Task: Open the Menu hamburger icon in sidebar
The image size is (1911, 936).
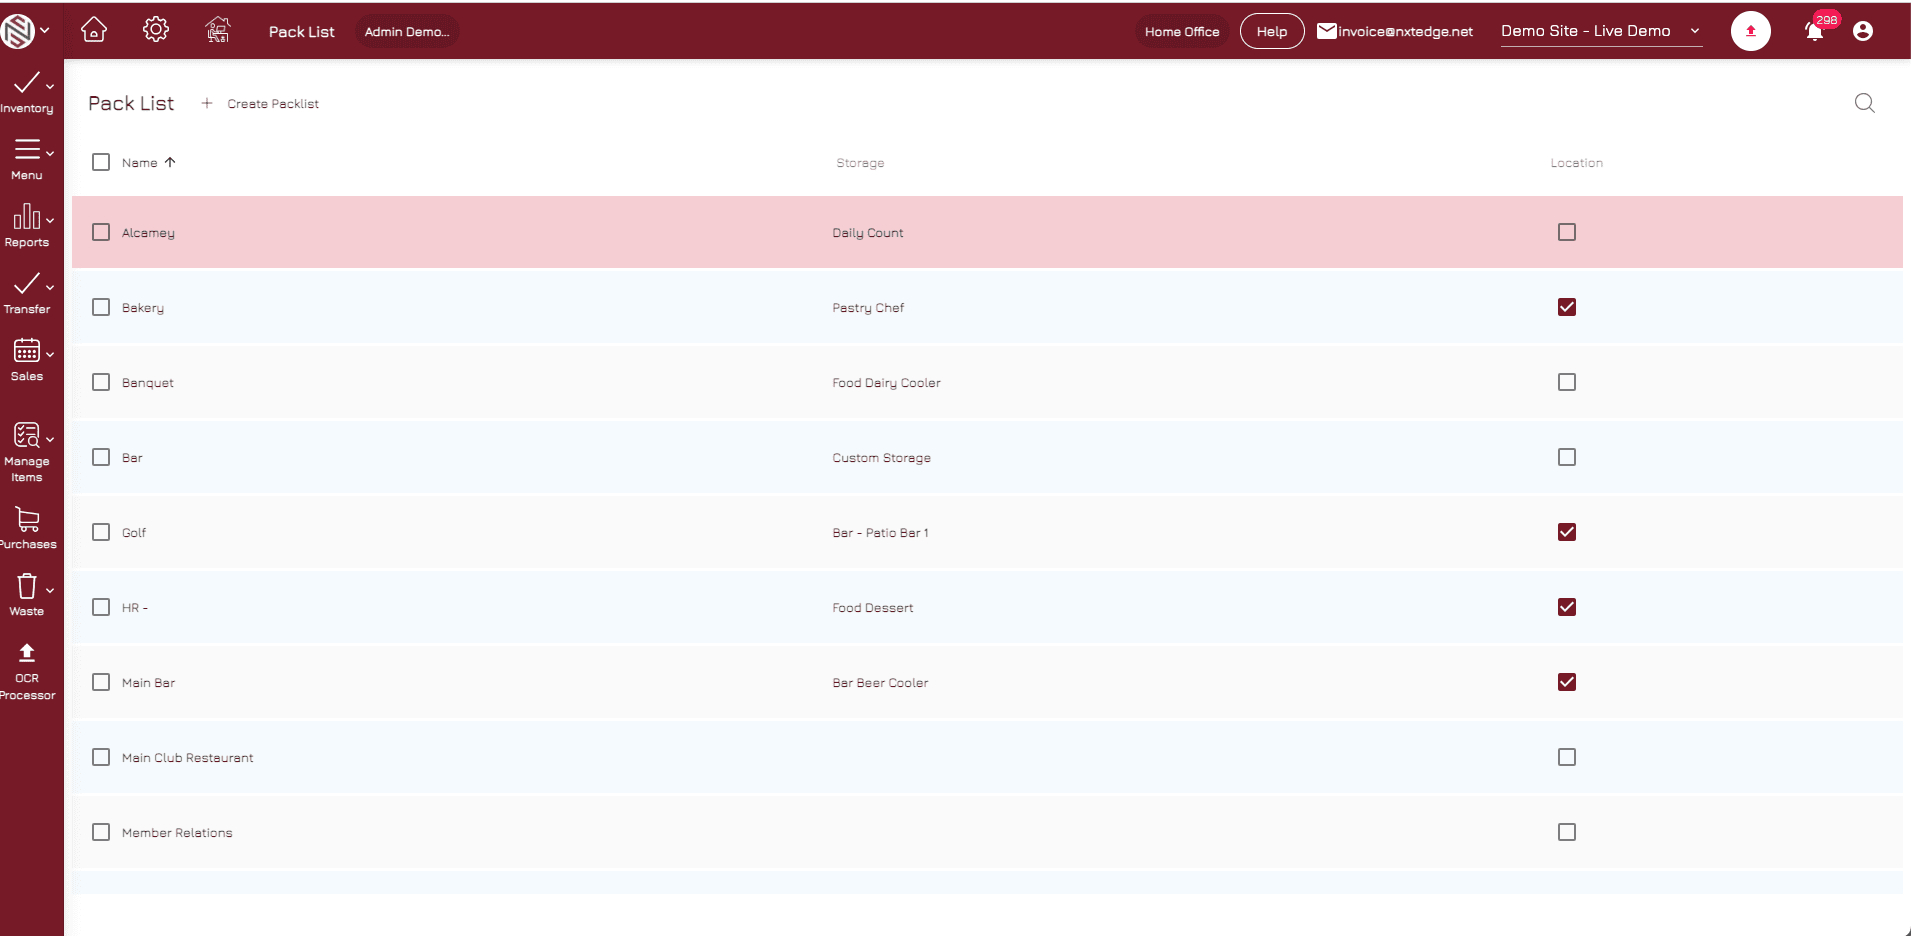Action: click(x=27, y=150)
